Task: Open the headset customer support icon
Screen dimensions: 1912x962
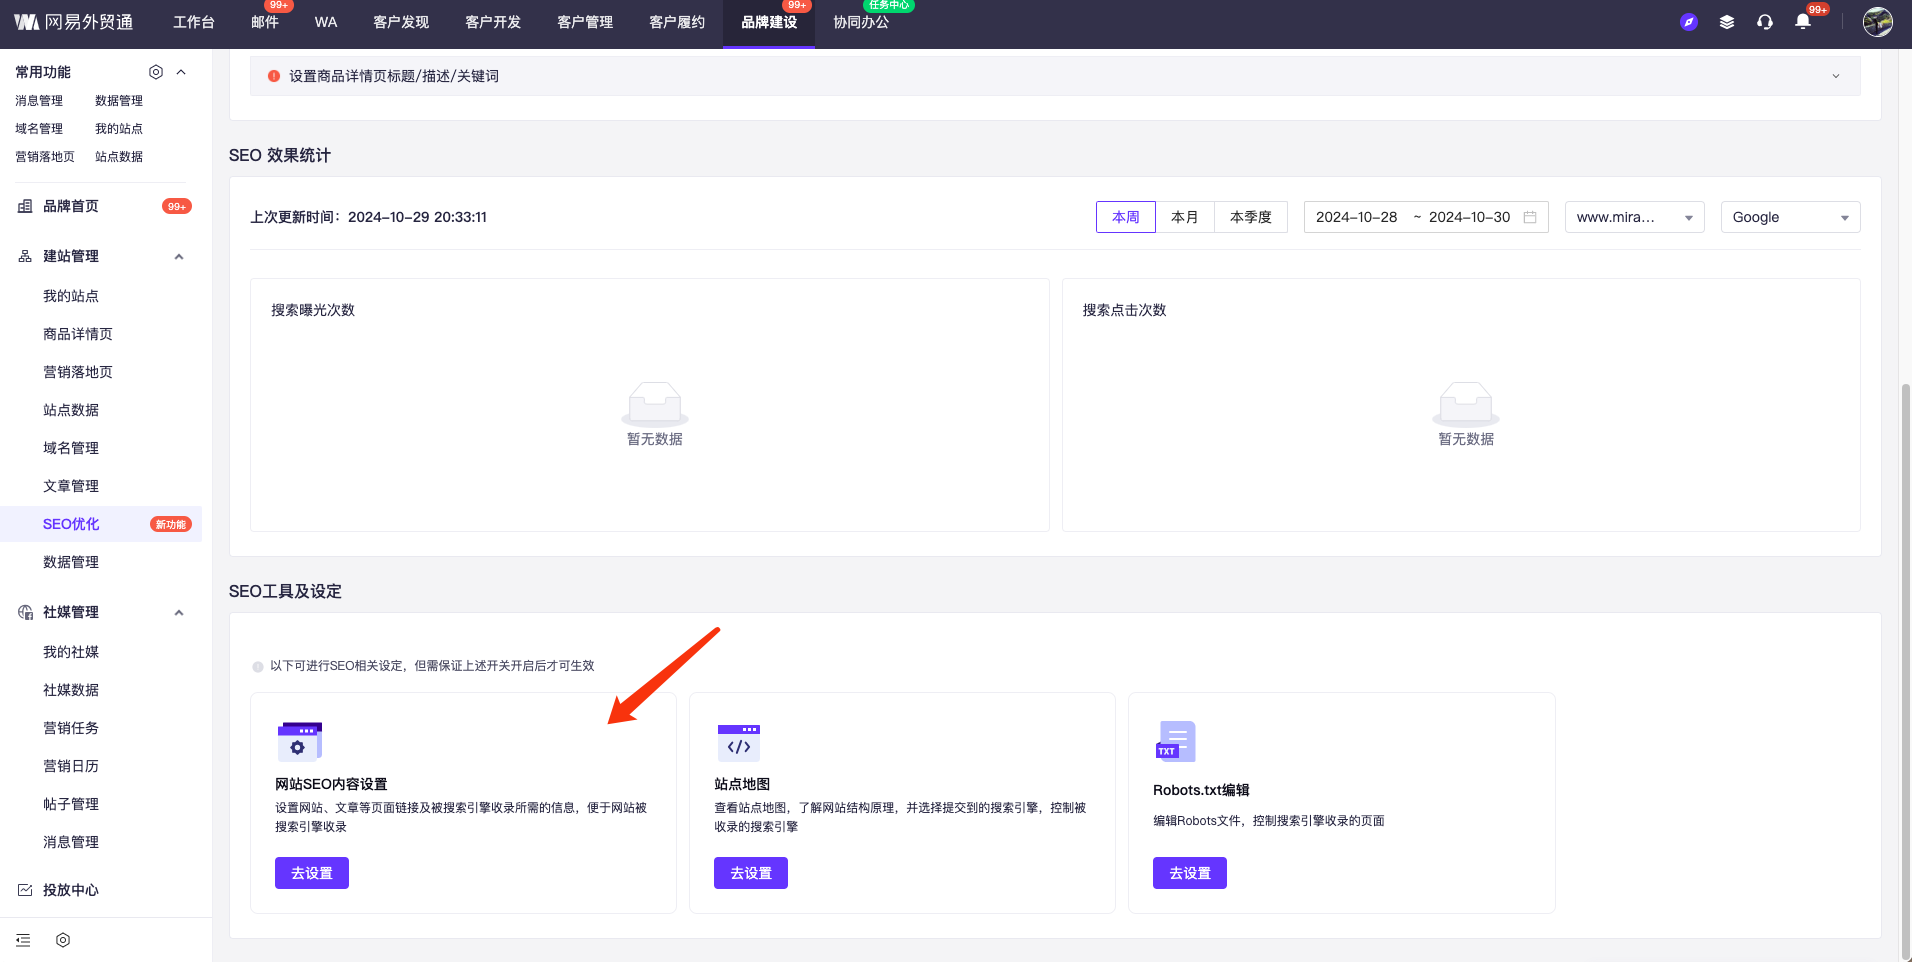Action: pyautogui.click(x=1765, y=22)
